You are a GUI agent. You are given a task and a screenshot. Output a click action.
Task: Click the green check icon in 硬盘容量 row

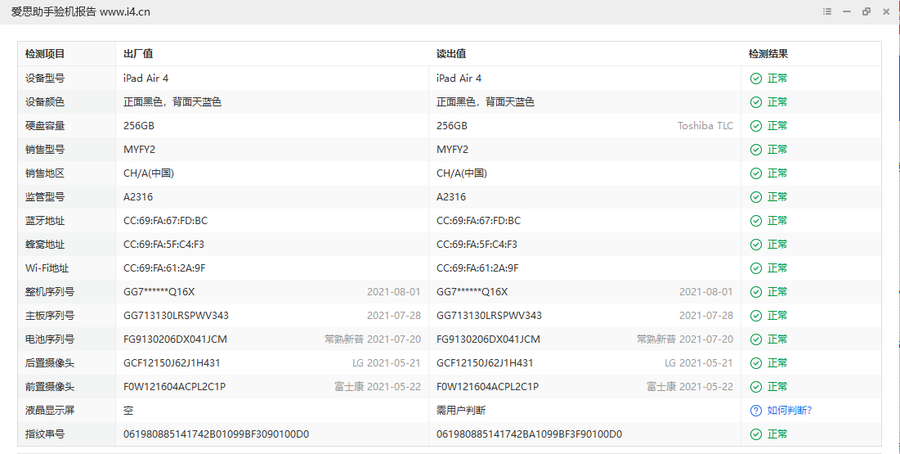(x=756, y=126)
